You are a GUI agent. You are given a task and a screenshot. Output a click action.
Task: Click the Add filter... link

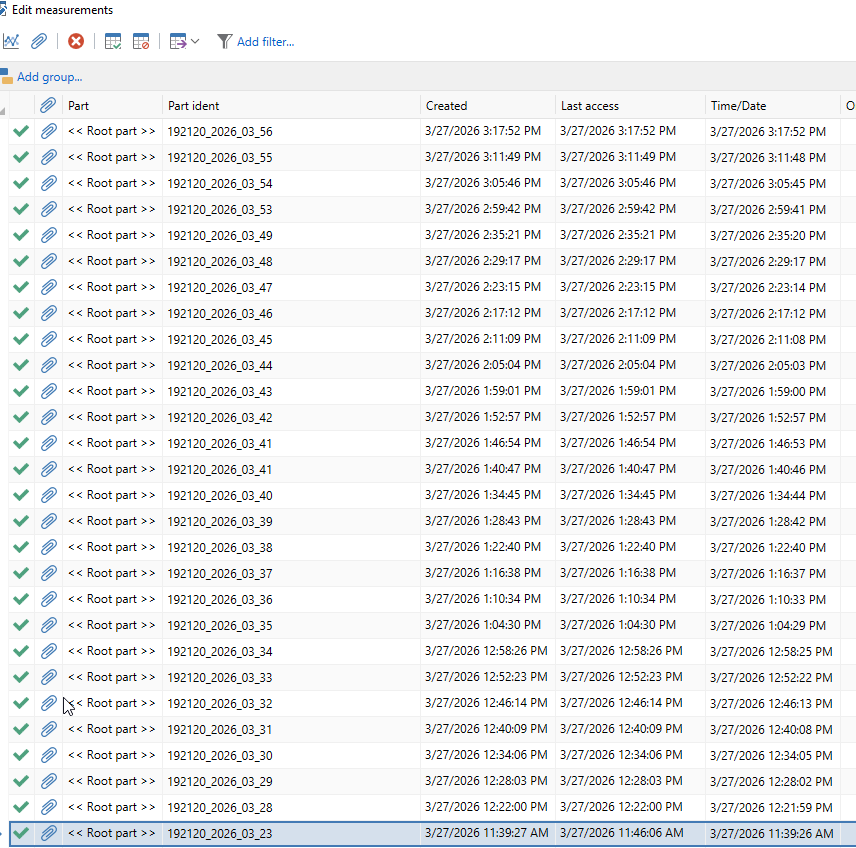(x=265, y=41)
